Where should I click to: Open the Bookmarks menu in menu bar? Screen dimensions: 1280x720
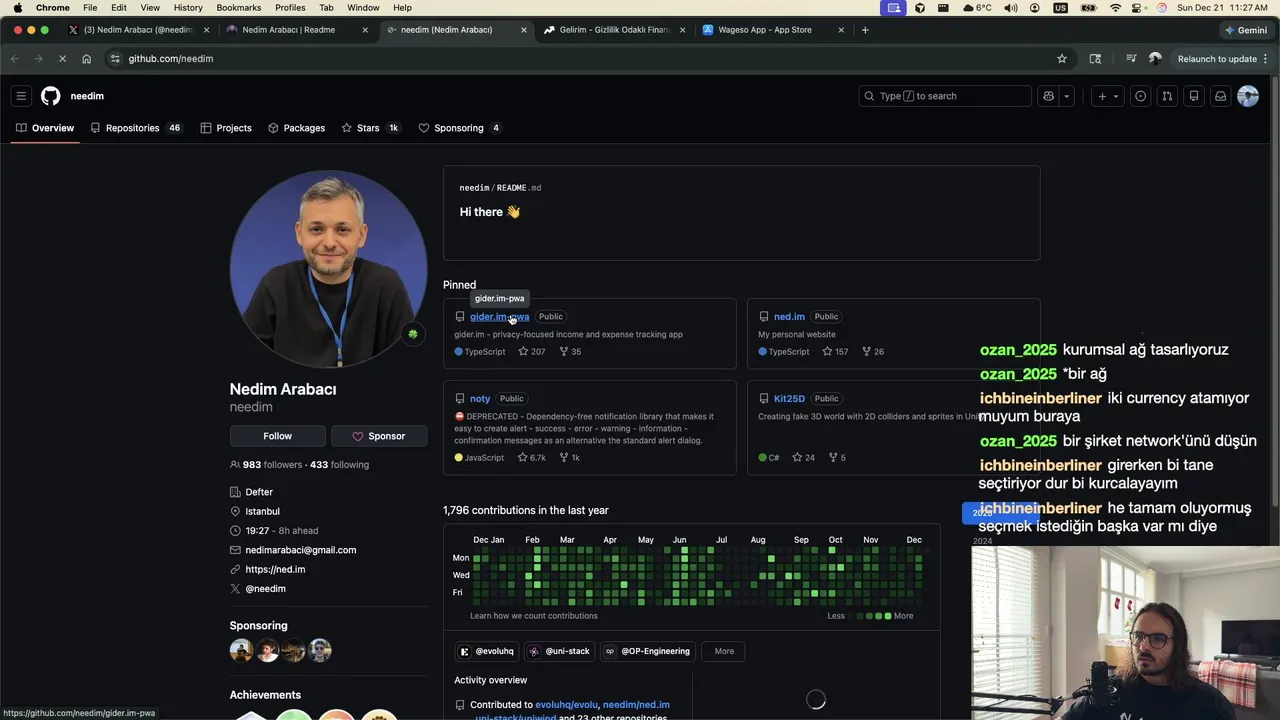click(238, 7)
